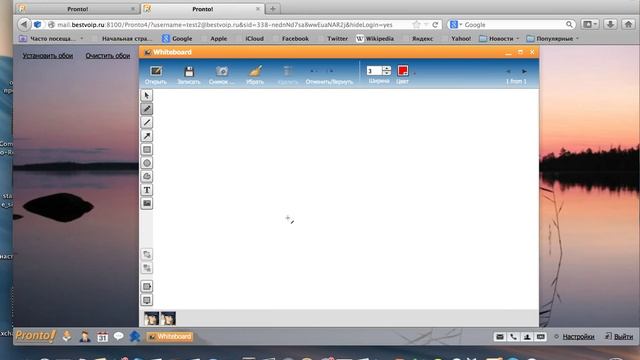Click the Выйти logout link
640x360 pixels.
click(623, 337)
